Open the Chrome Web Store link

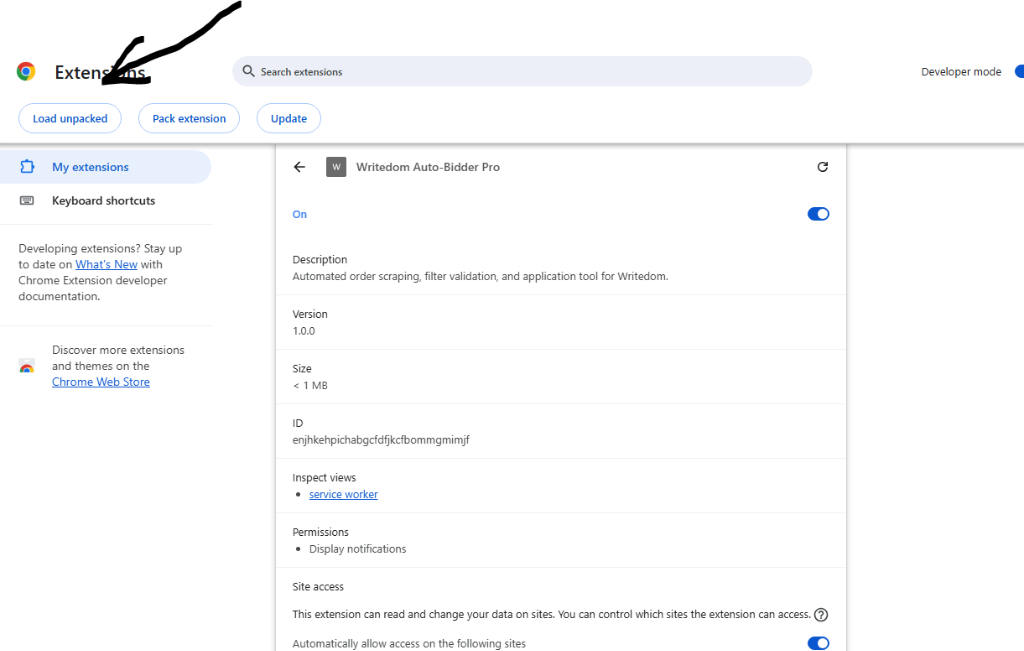[x=101, y=382]
